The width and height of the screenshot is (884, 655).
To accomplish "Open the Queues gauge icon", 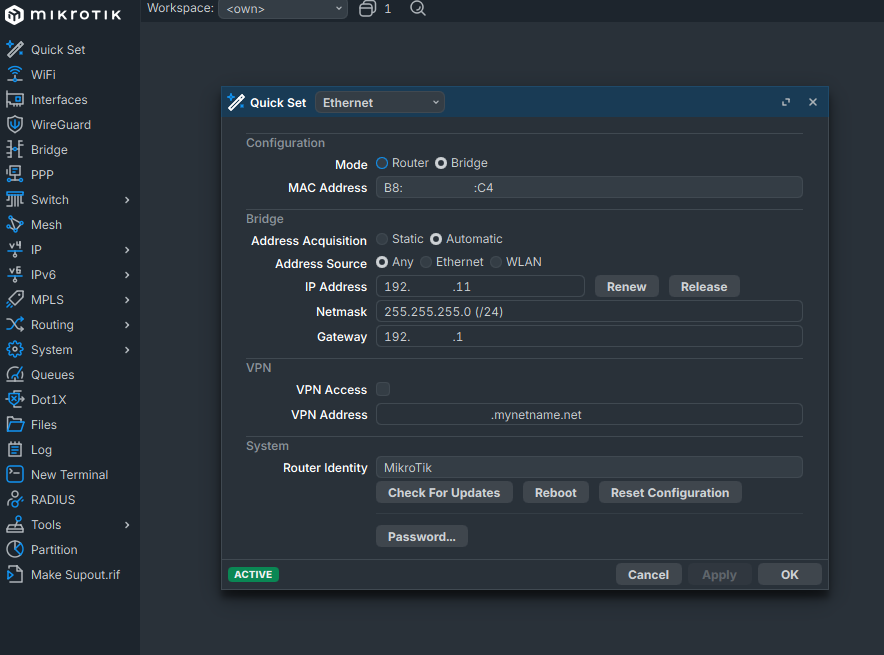I will point(15,374).
